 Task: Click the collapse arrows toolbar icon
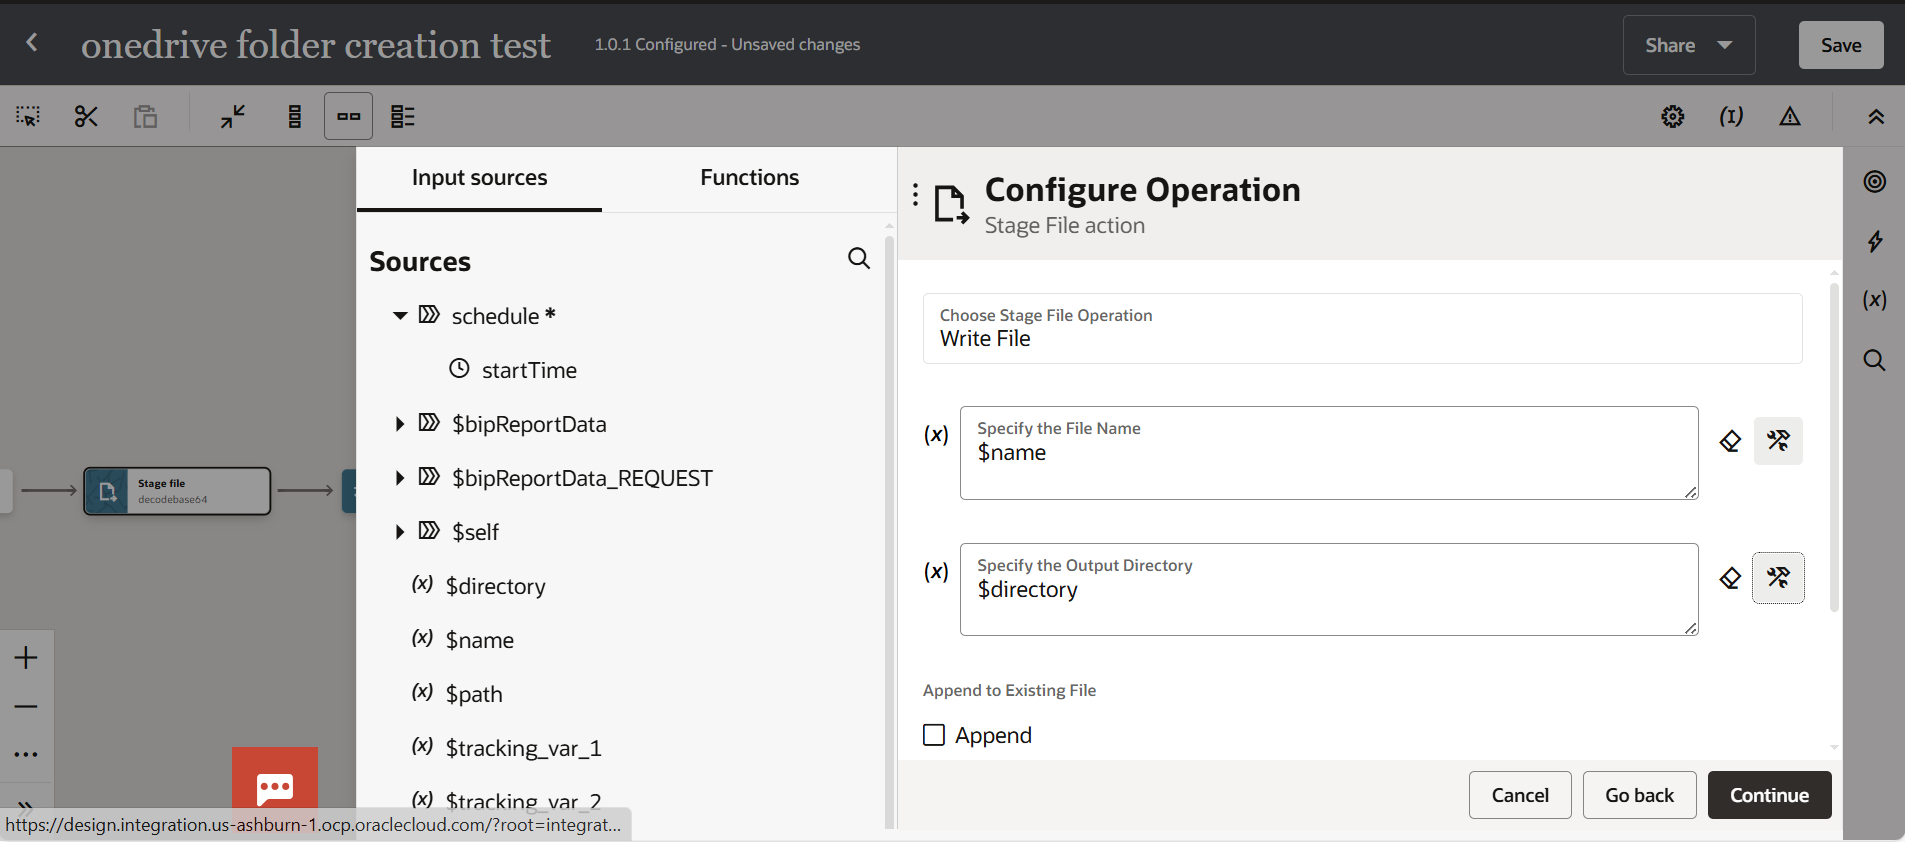233,117
